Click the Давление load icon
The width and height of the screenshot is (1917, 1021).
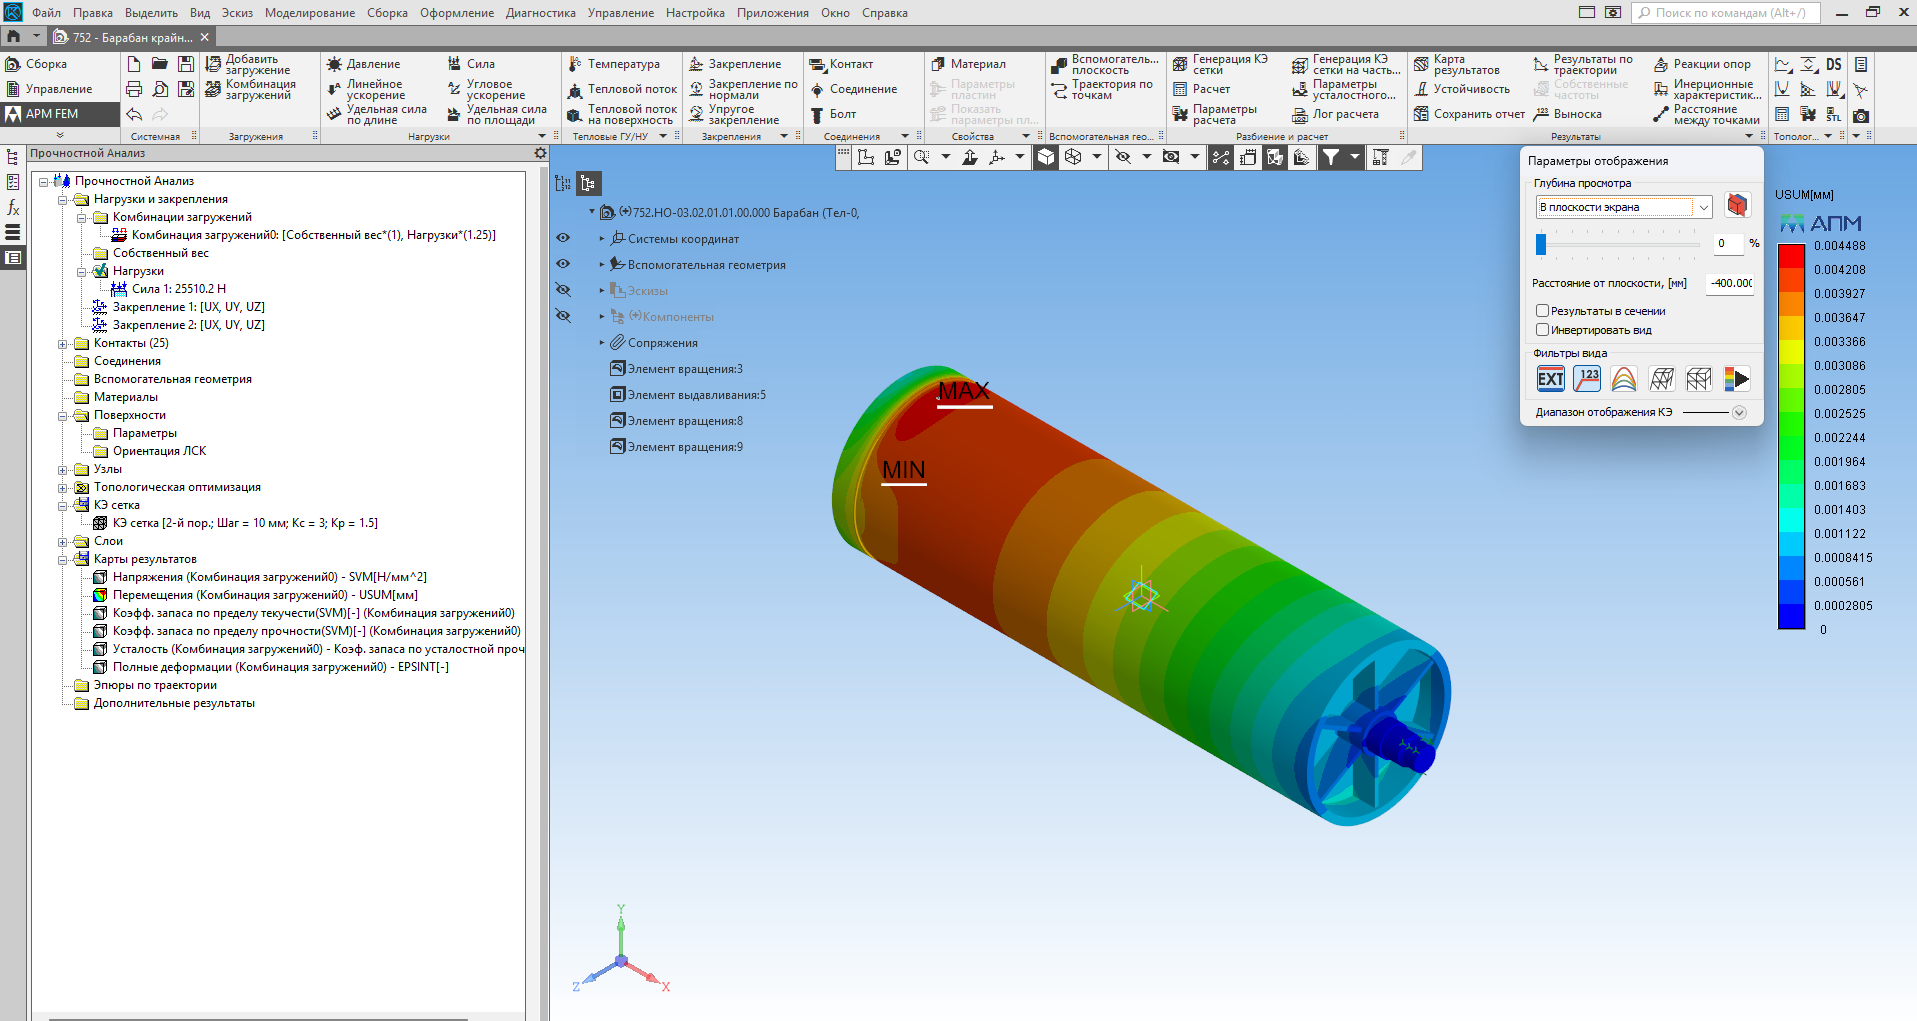(x=335, y=64)
